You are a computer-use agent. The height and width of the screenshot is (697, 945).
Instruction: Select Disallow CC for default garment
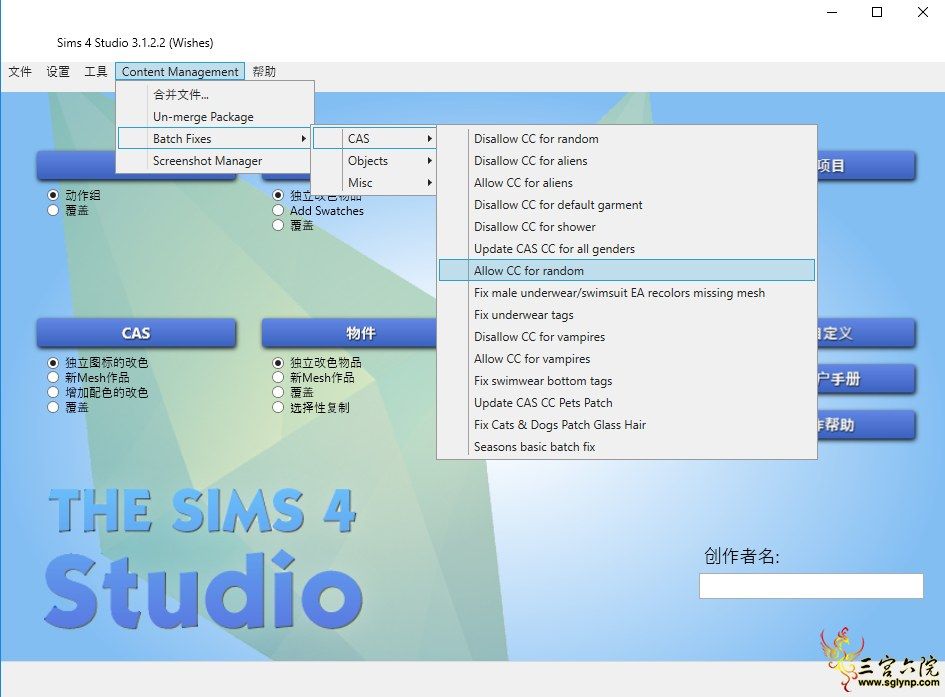pos(627,205)
